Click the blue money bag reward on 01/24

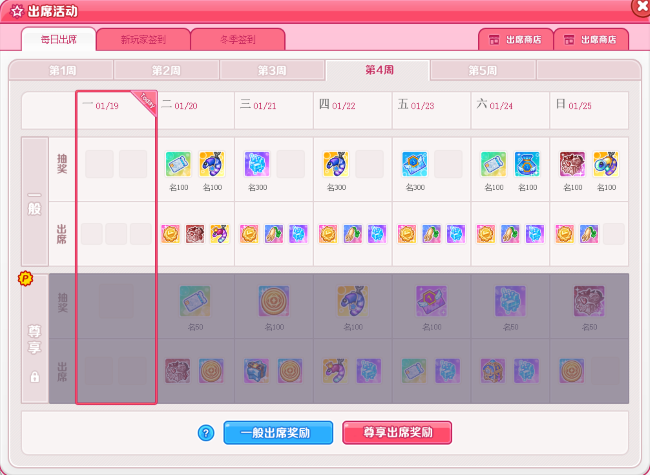(x=527, y=164)
